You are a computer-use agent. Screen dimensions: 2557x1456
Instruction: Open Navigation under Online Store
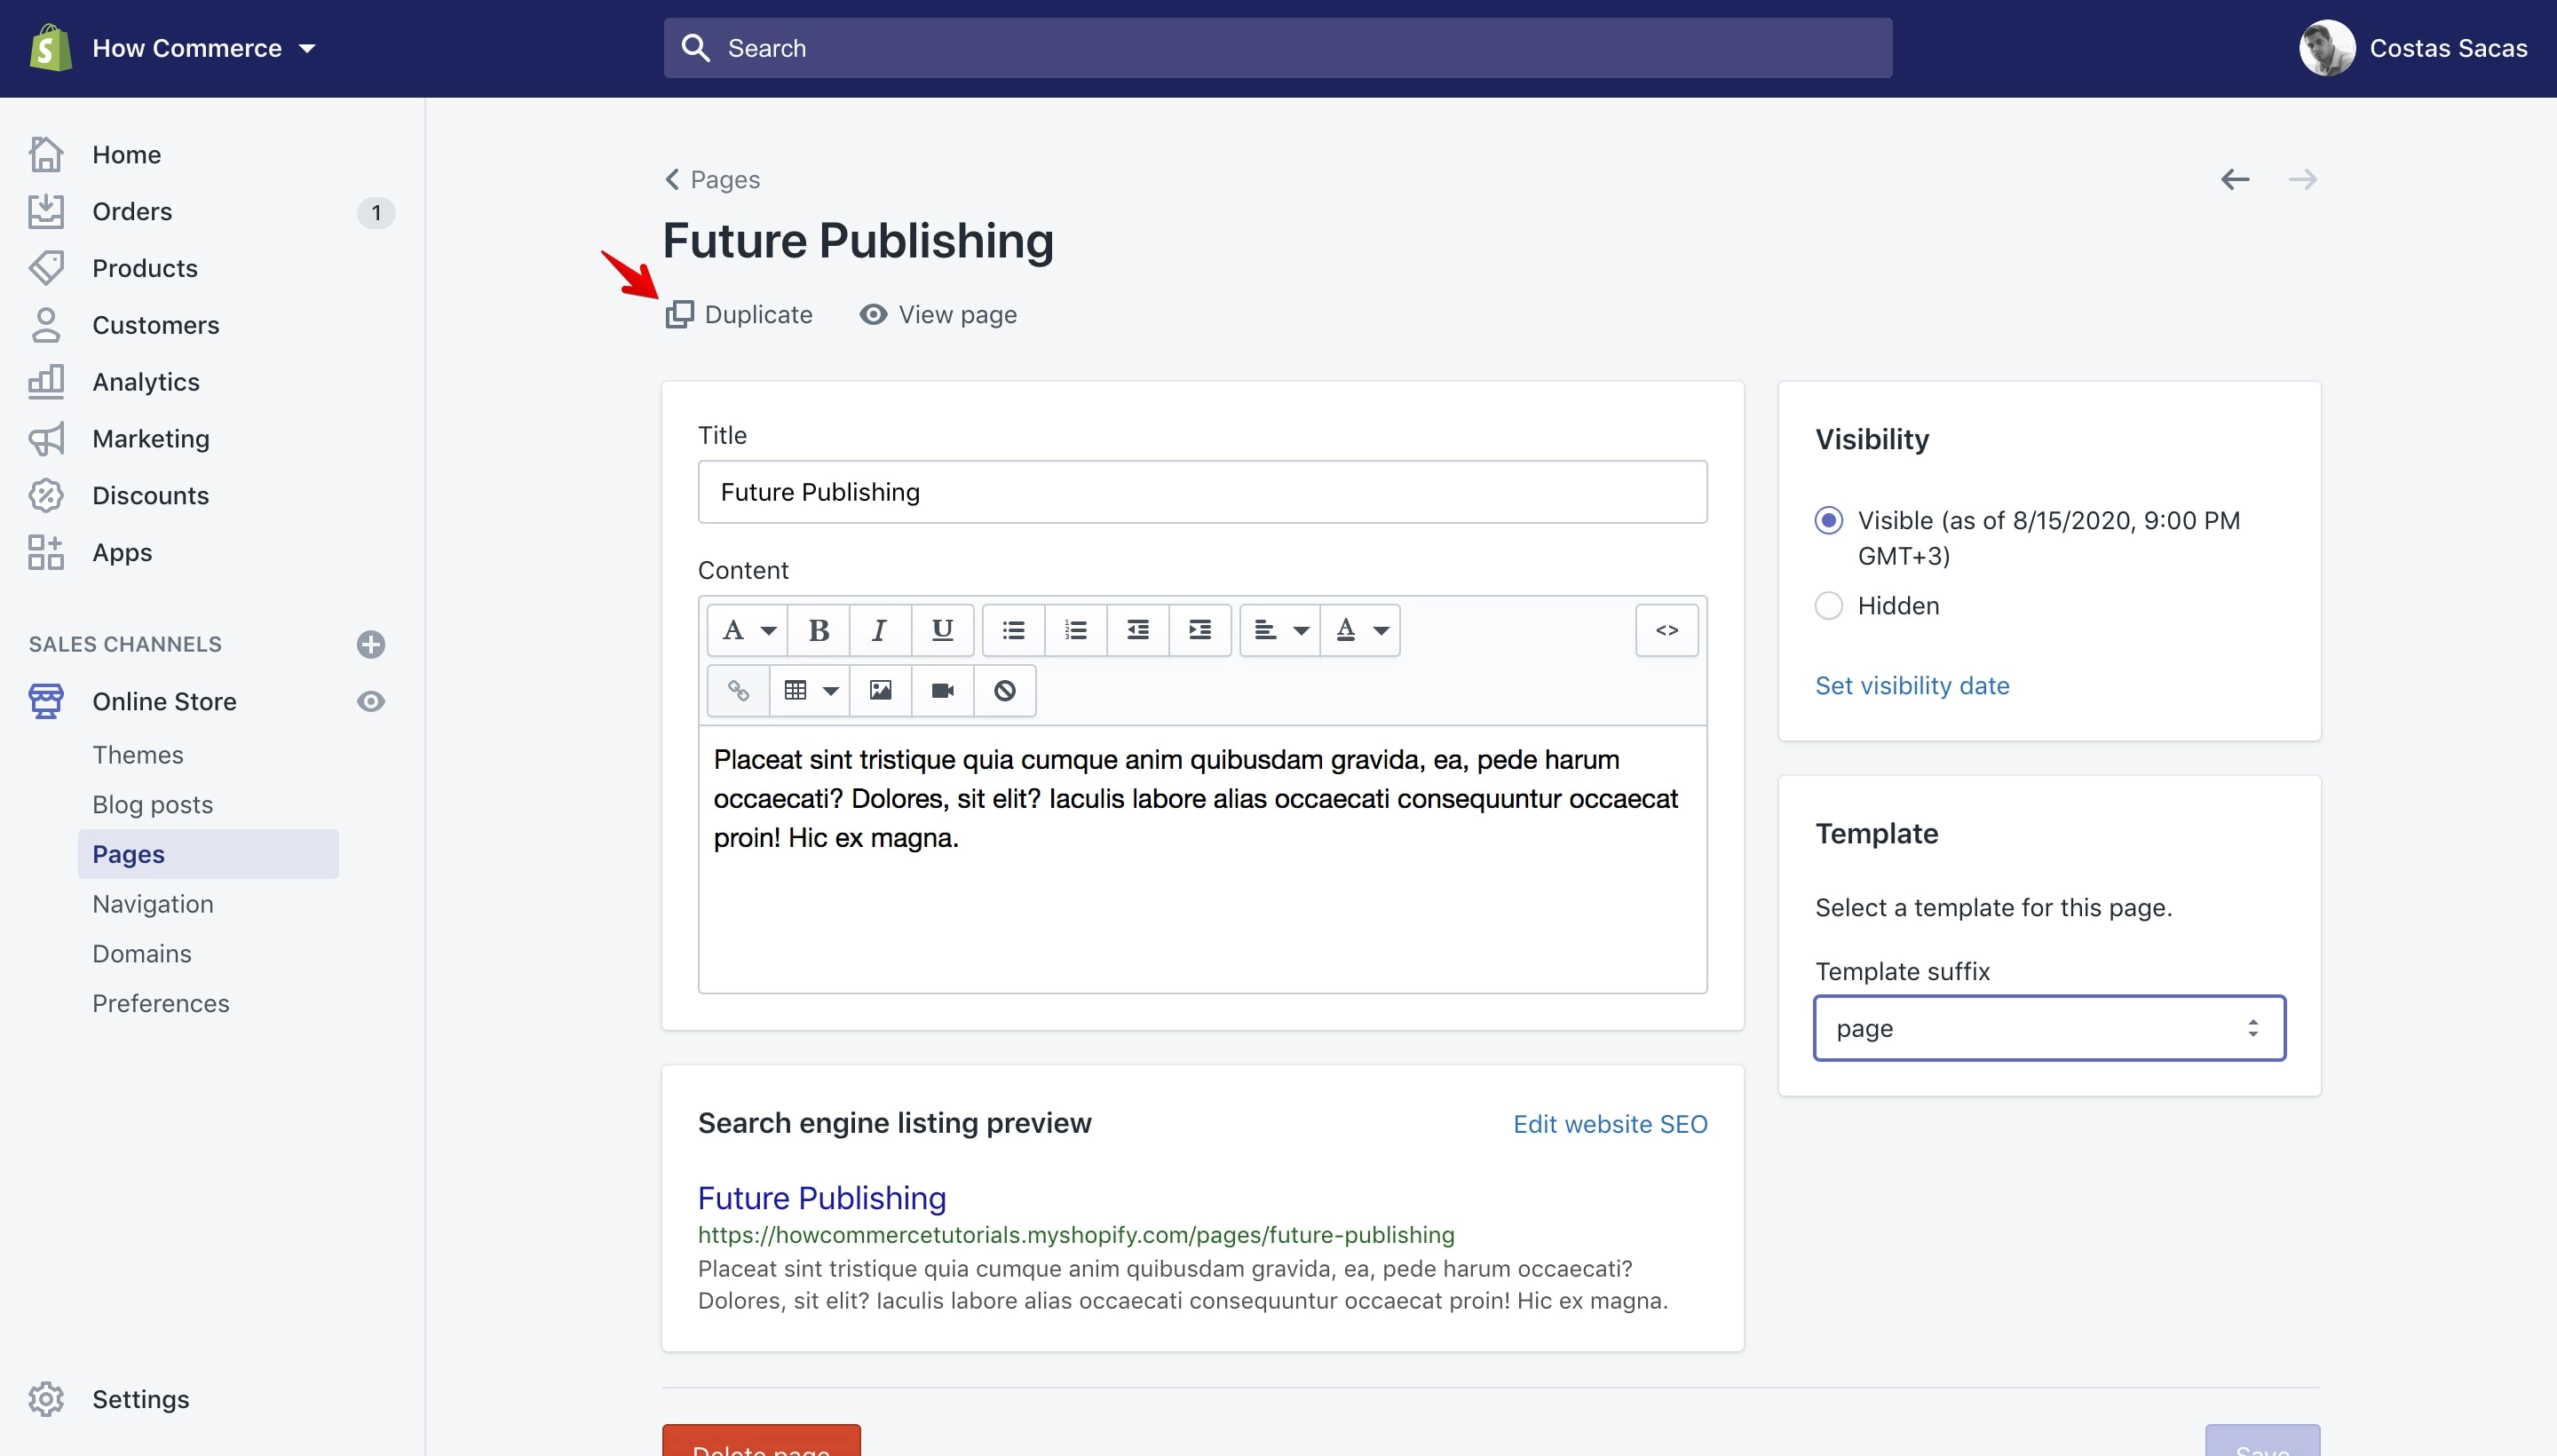(x=153, y=904)
